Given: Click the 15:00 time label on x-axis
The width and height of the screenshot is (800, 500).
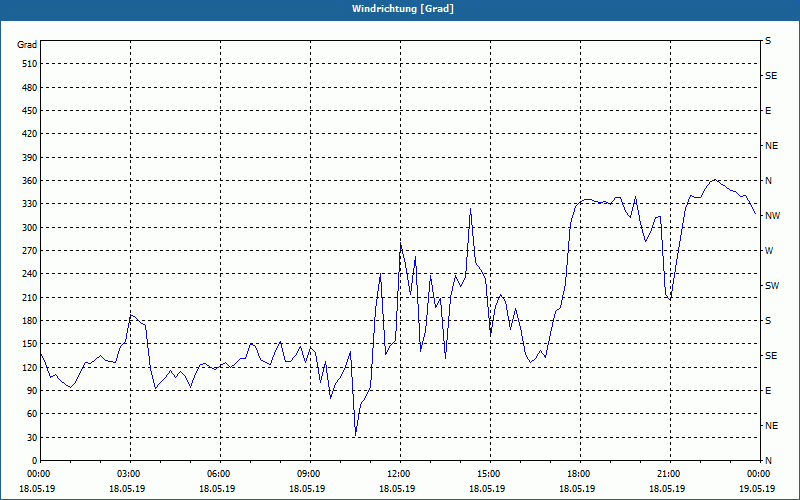Looking at the screenshot, I should pyautogui.click(x=490, y=474).
